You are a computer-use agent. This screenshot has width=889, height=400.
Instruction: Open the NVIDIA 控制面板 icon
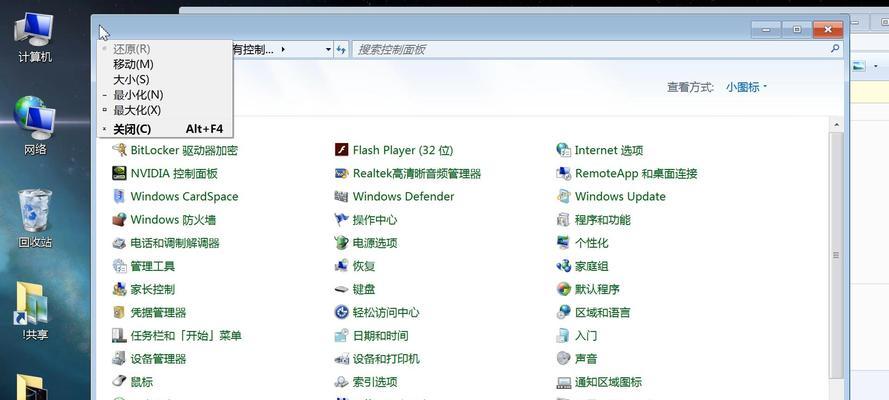119,173
